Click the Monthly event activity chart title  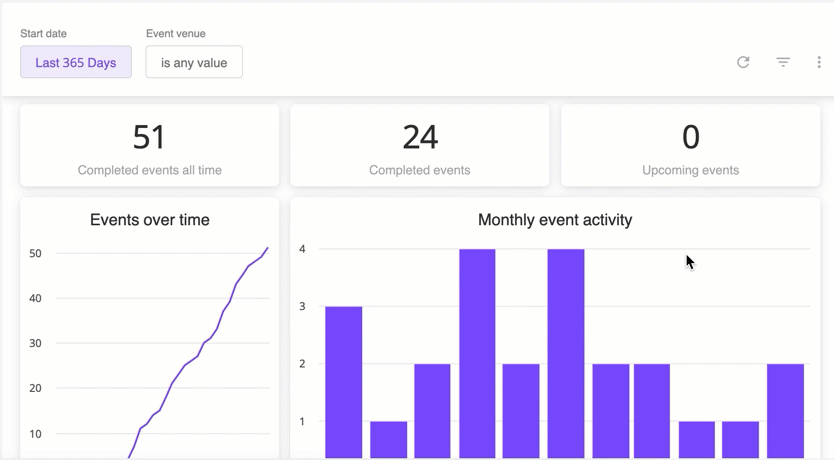tap(555, 220)
